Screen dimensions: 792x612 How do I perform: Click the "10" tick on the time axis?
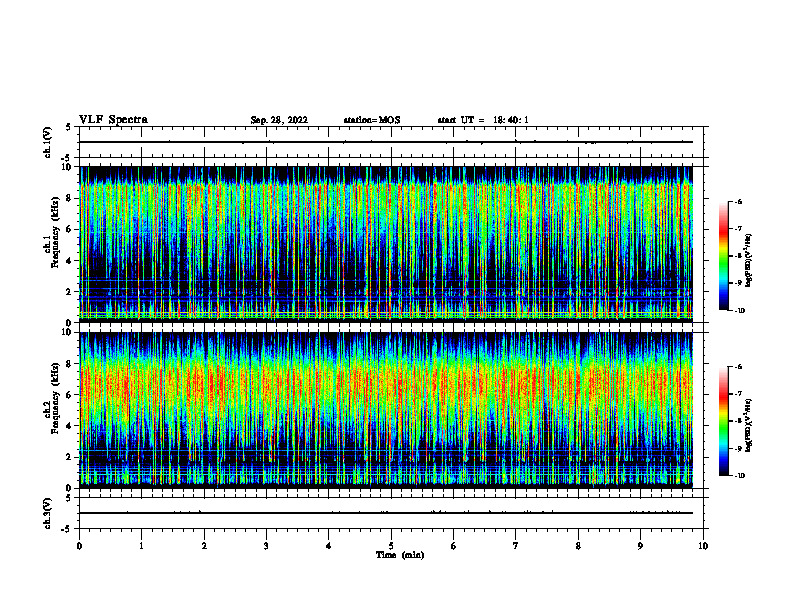[x=703, y=546]
